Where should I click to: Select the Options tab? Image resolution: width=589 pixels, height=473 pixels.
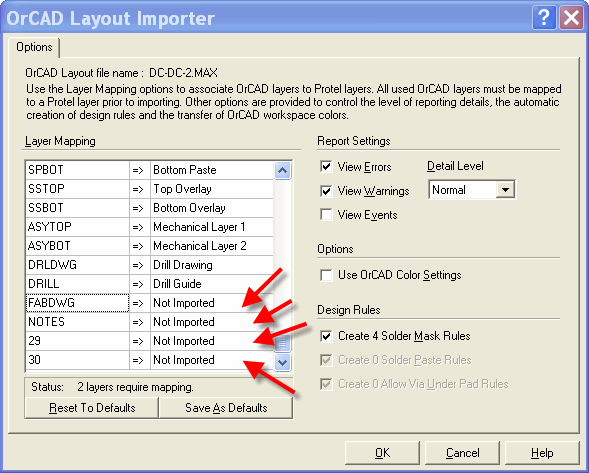coord(34,47)
